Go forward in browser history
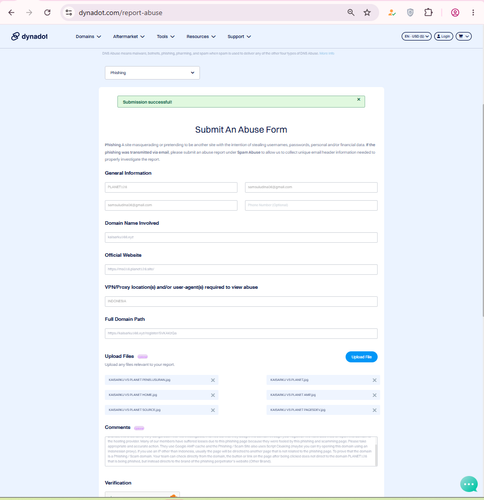The image size is (484, 500). tap(29, 13)
